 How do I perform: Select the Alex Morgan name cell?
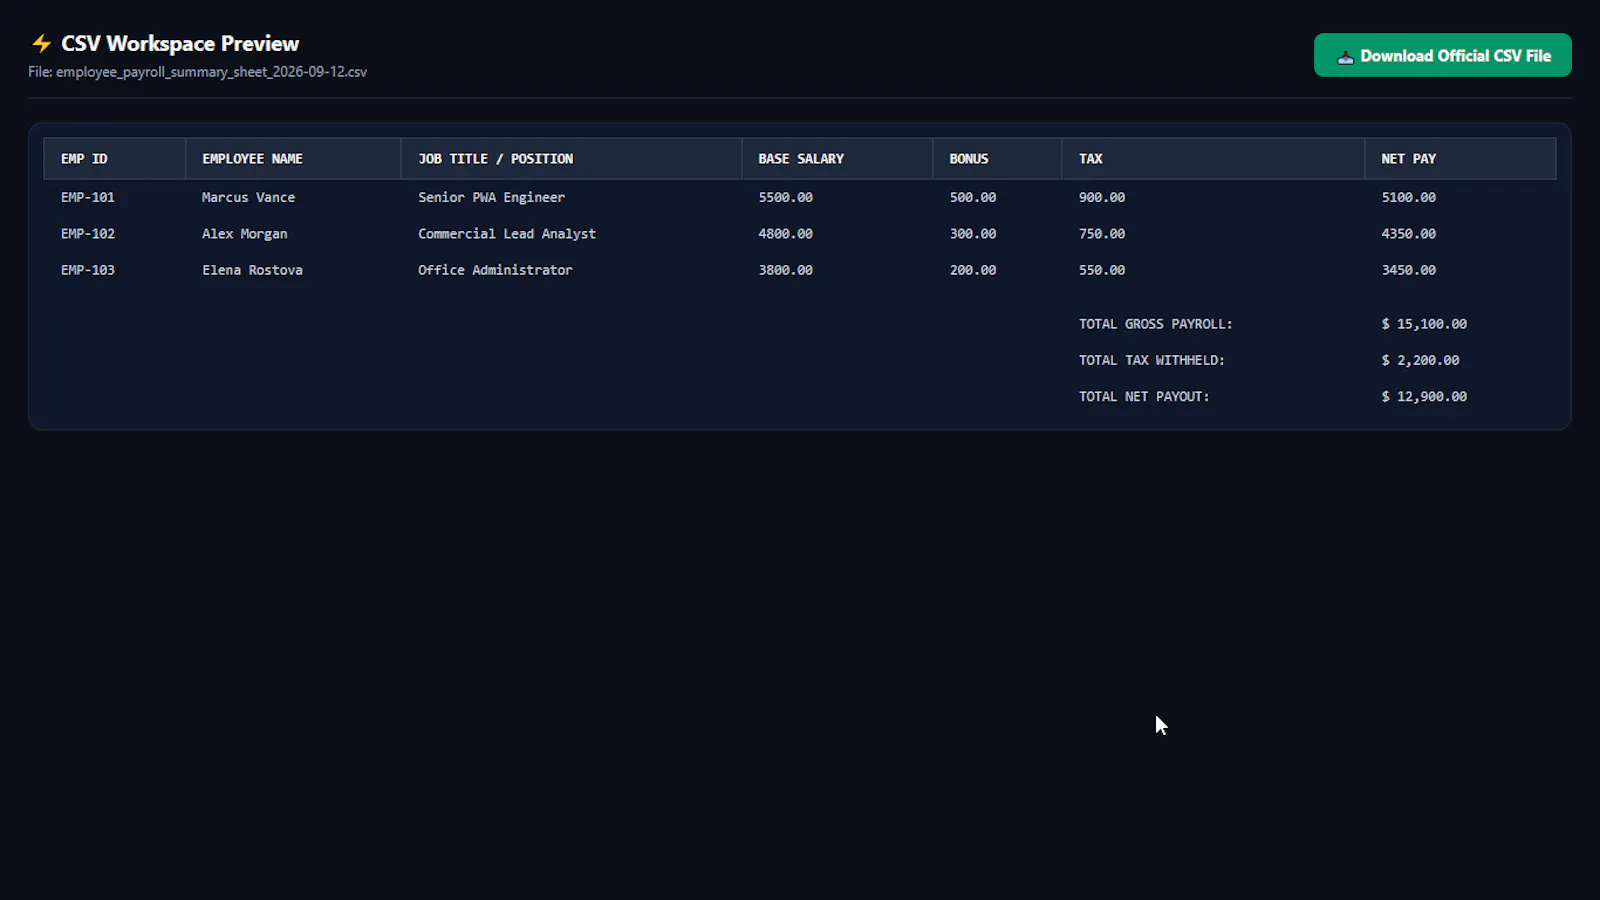tap(245, 234)
